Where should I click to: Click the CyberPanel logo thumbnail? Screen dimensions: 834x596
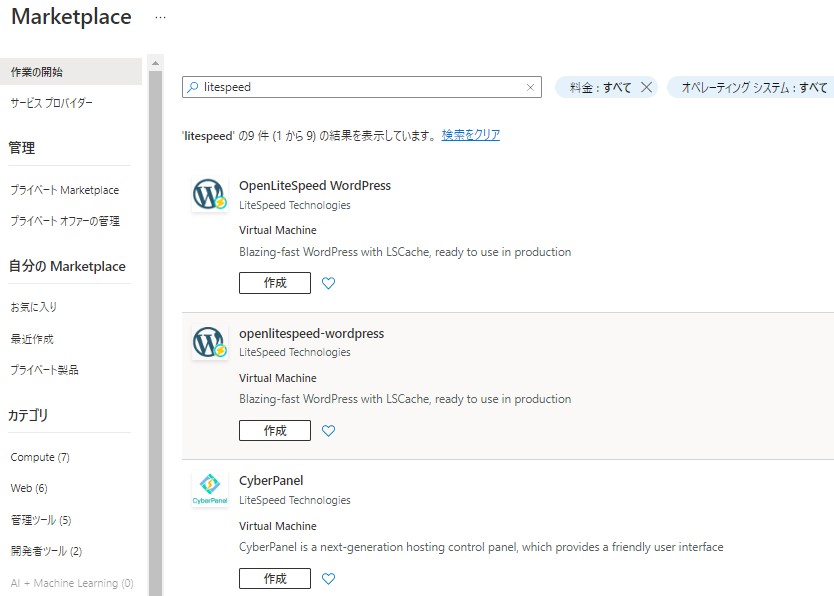[x=210, y=490]
